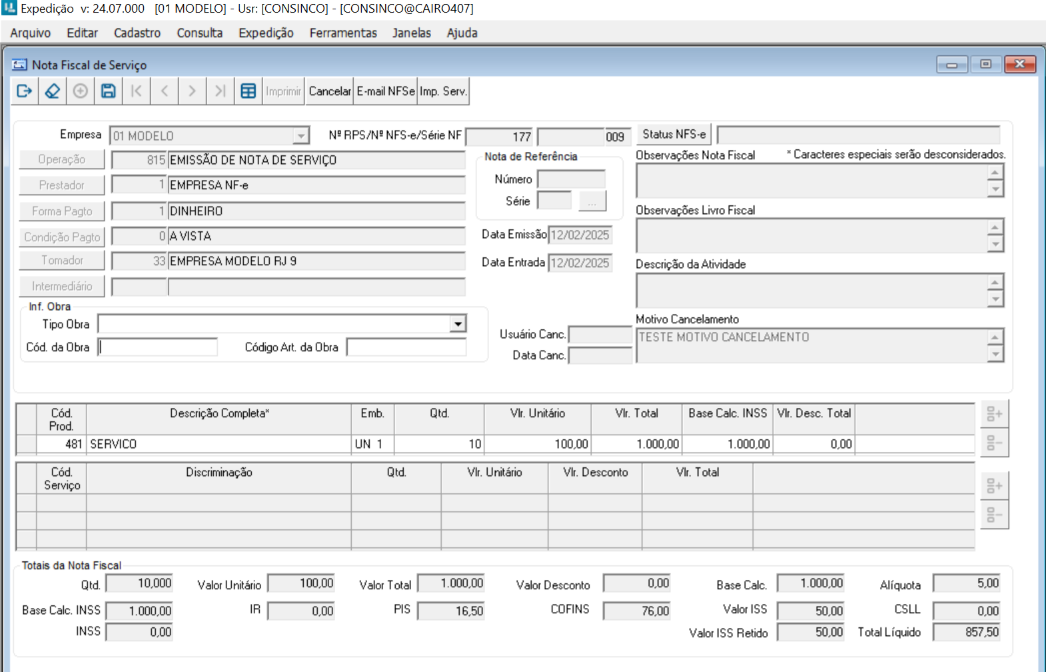Image resolution: width=1046 pixels, height=672 pixels.
Task: Click the Condição Pagto button
Action: [61, 237]
